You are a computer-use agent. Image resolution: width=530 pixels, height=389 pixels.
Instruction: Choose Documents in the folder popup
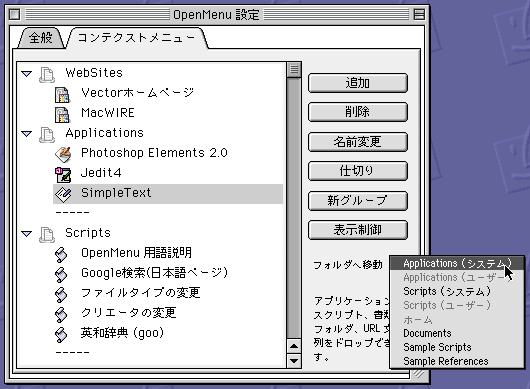point(457,333)
